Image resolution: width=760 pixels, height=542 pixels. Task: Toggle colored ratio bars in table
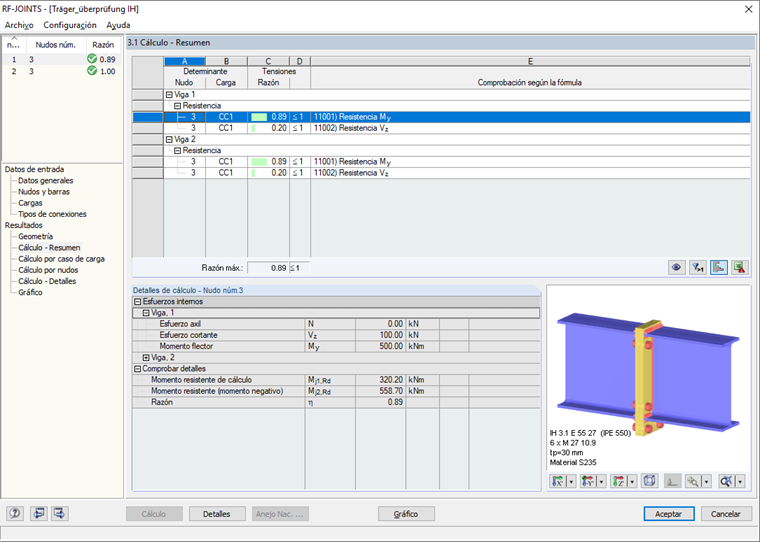[719, 267]
